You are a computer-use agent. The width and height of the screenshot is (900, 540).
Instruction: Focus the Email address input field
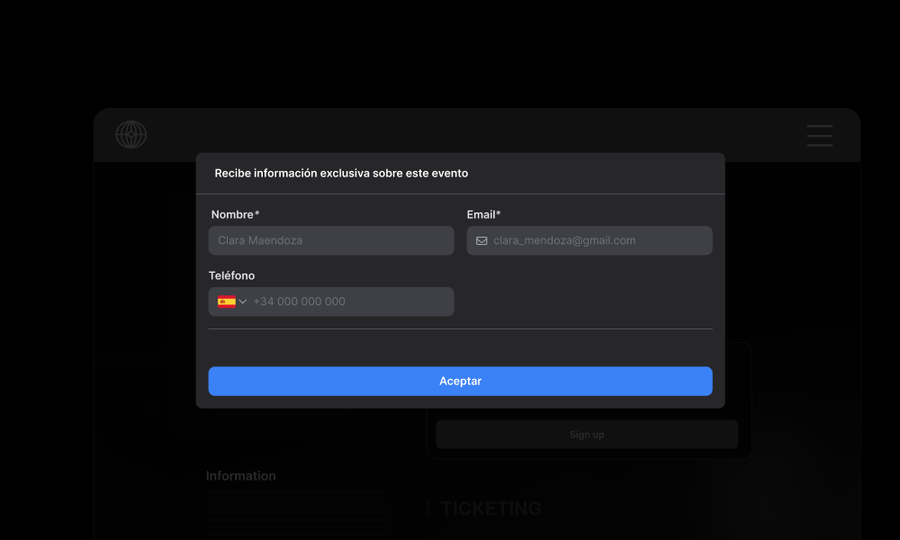tap(589, 240)
